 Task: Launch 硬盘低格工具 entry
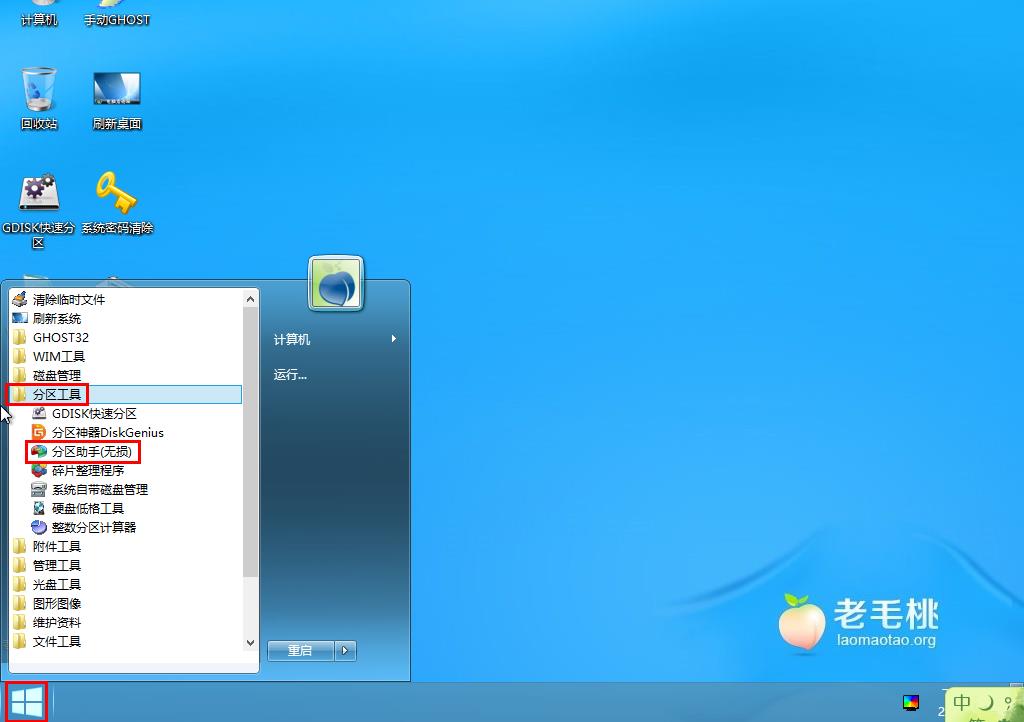[87, 509]
